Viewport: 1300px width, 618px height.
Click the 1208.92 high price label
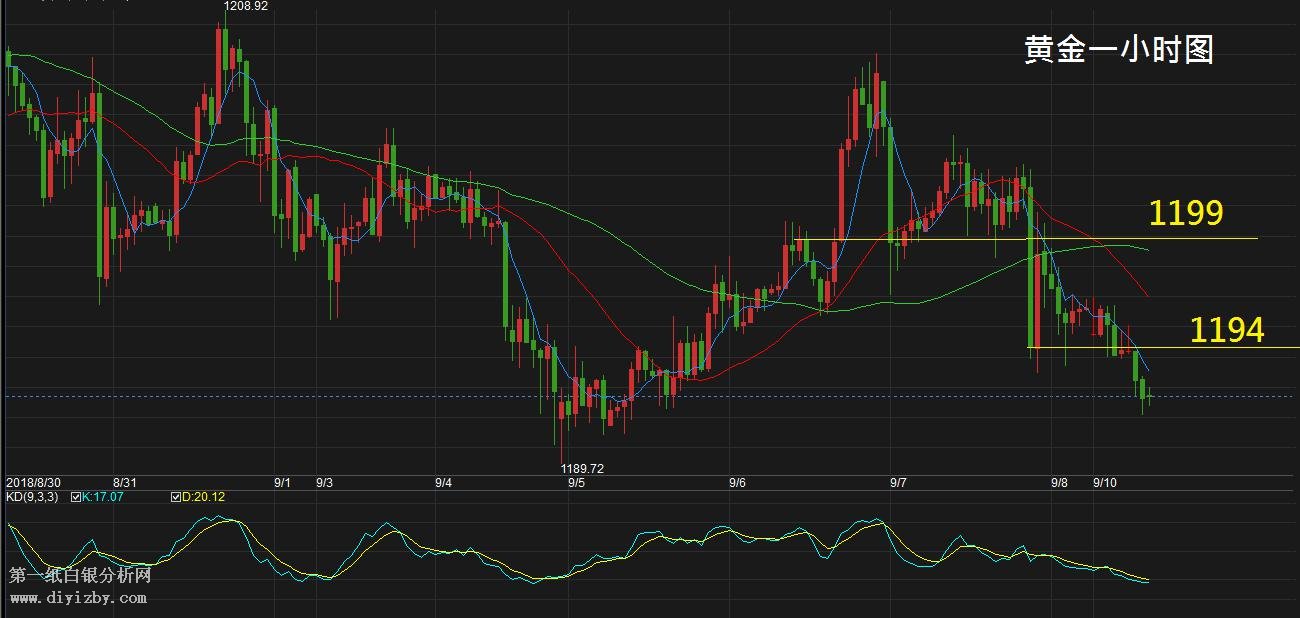(x=246, y=6)
